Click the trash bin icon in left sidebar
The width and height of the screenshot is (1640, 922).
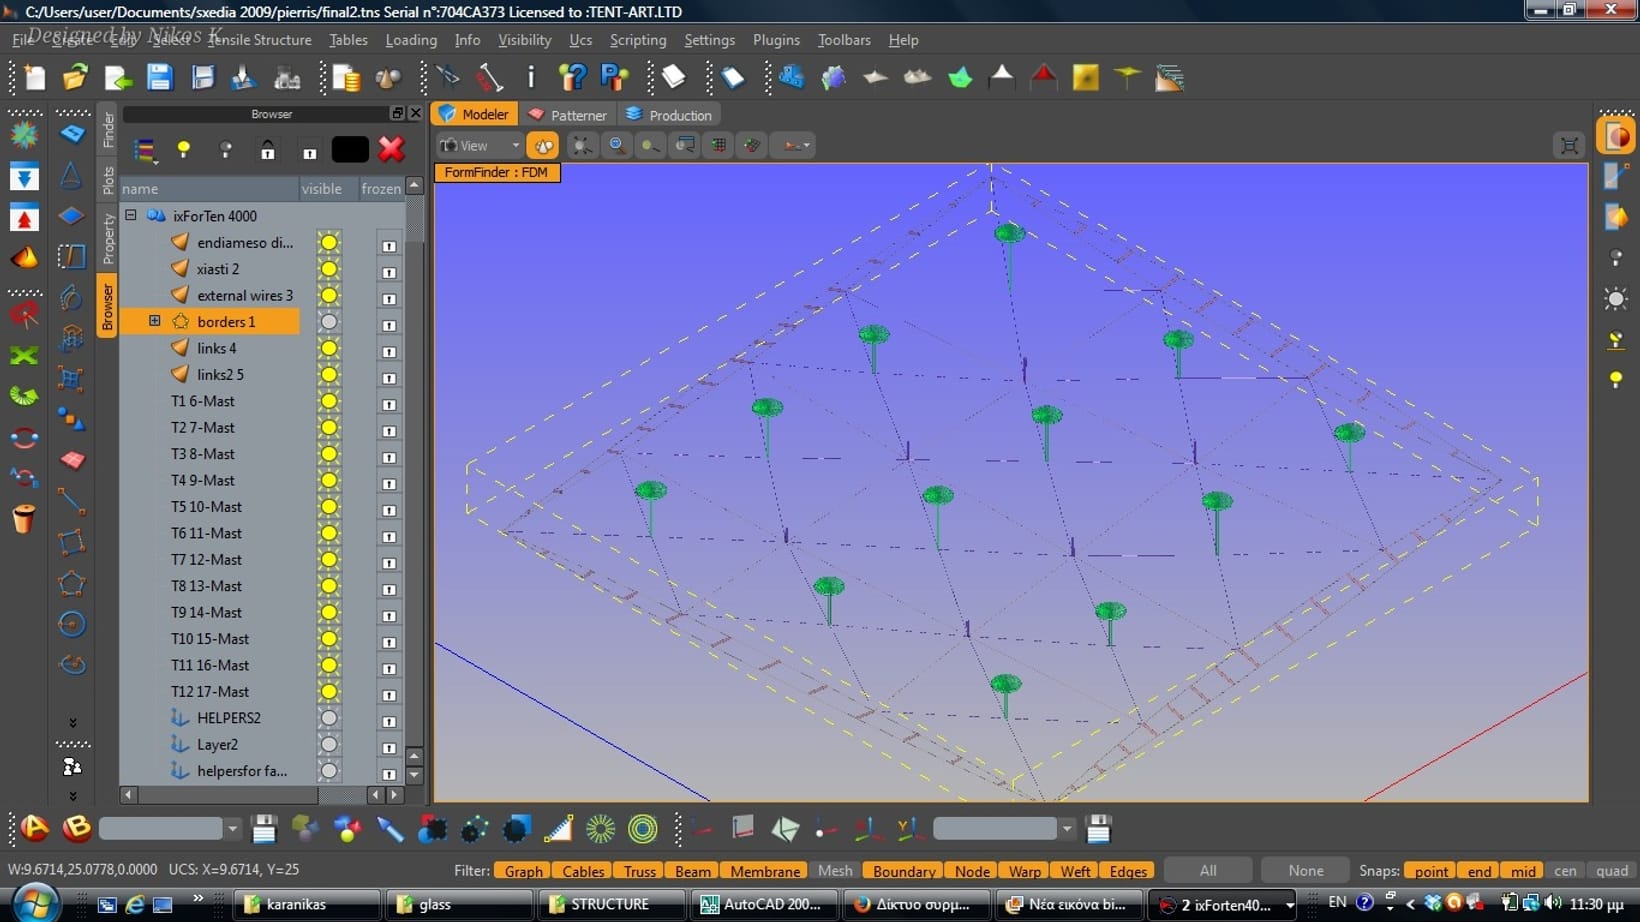point(24,519)
